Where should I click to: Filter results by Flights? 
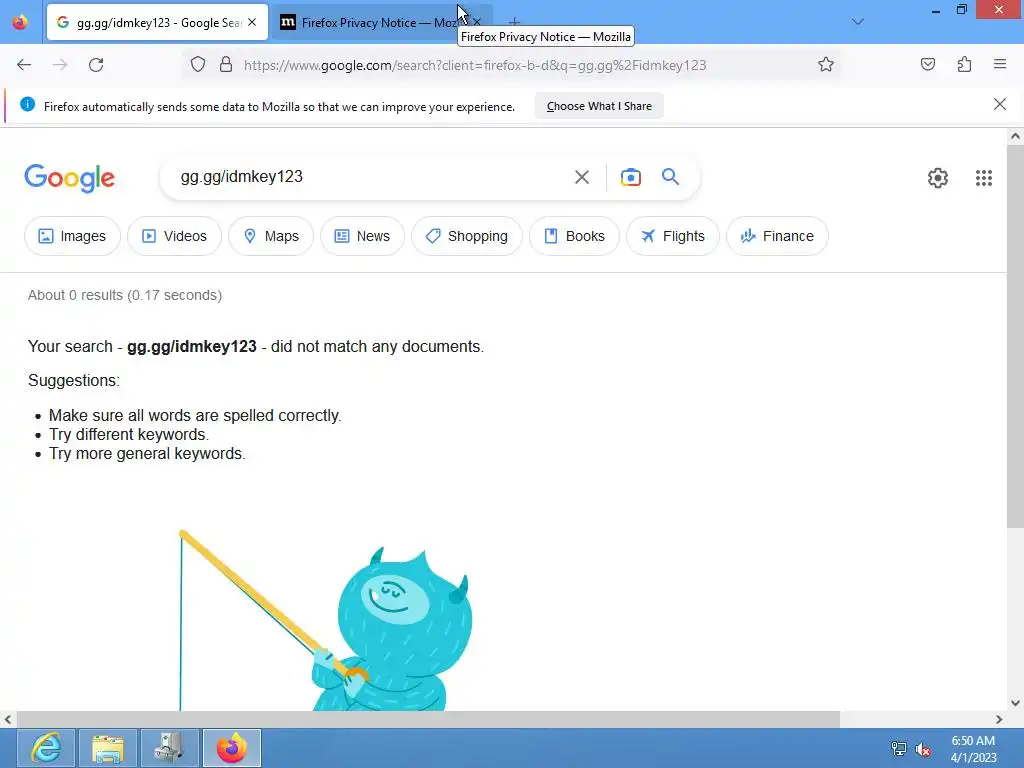(x=673, y=236)
